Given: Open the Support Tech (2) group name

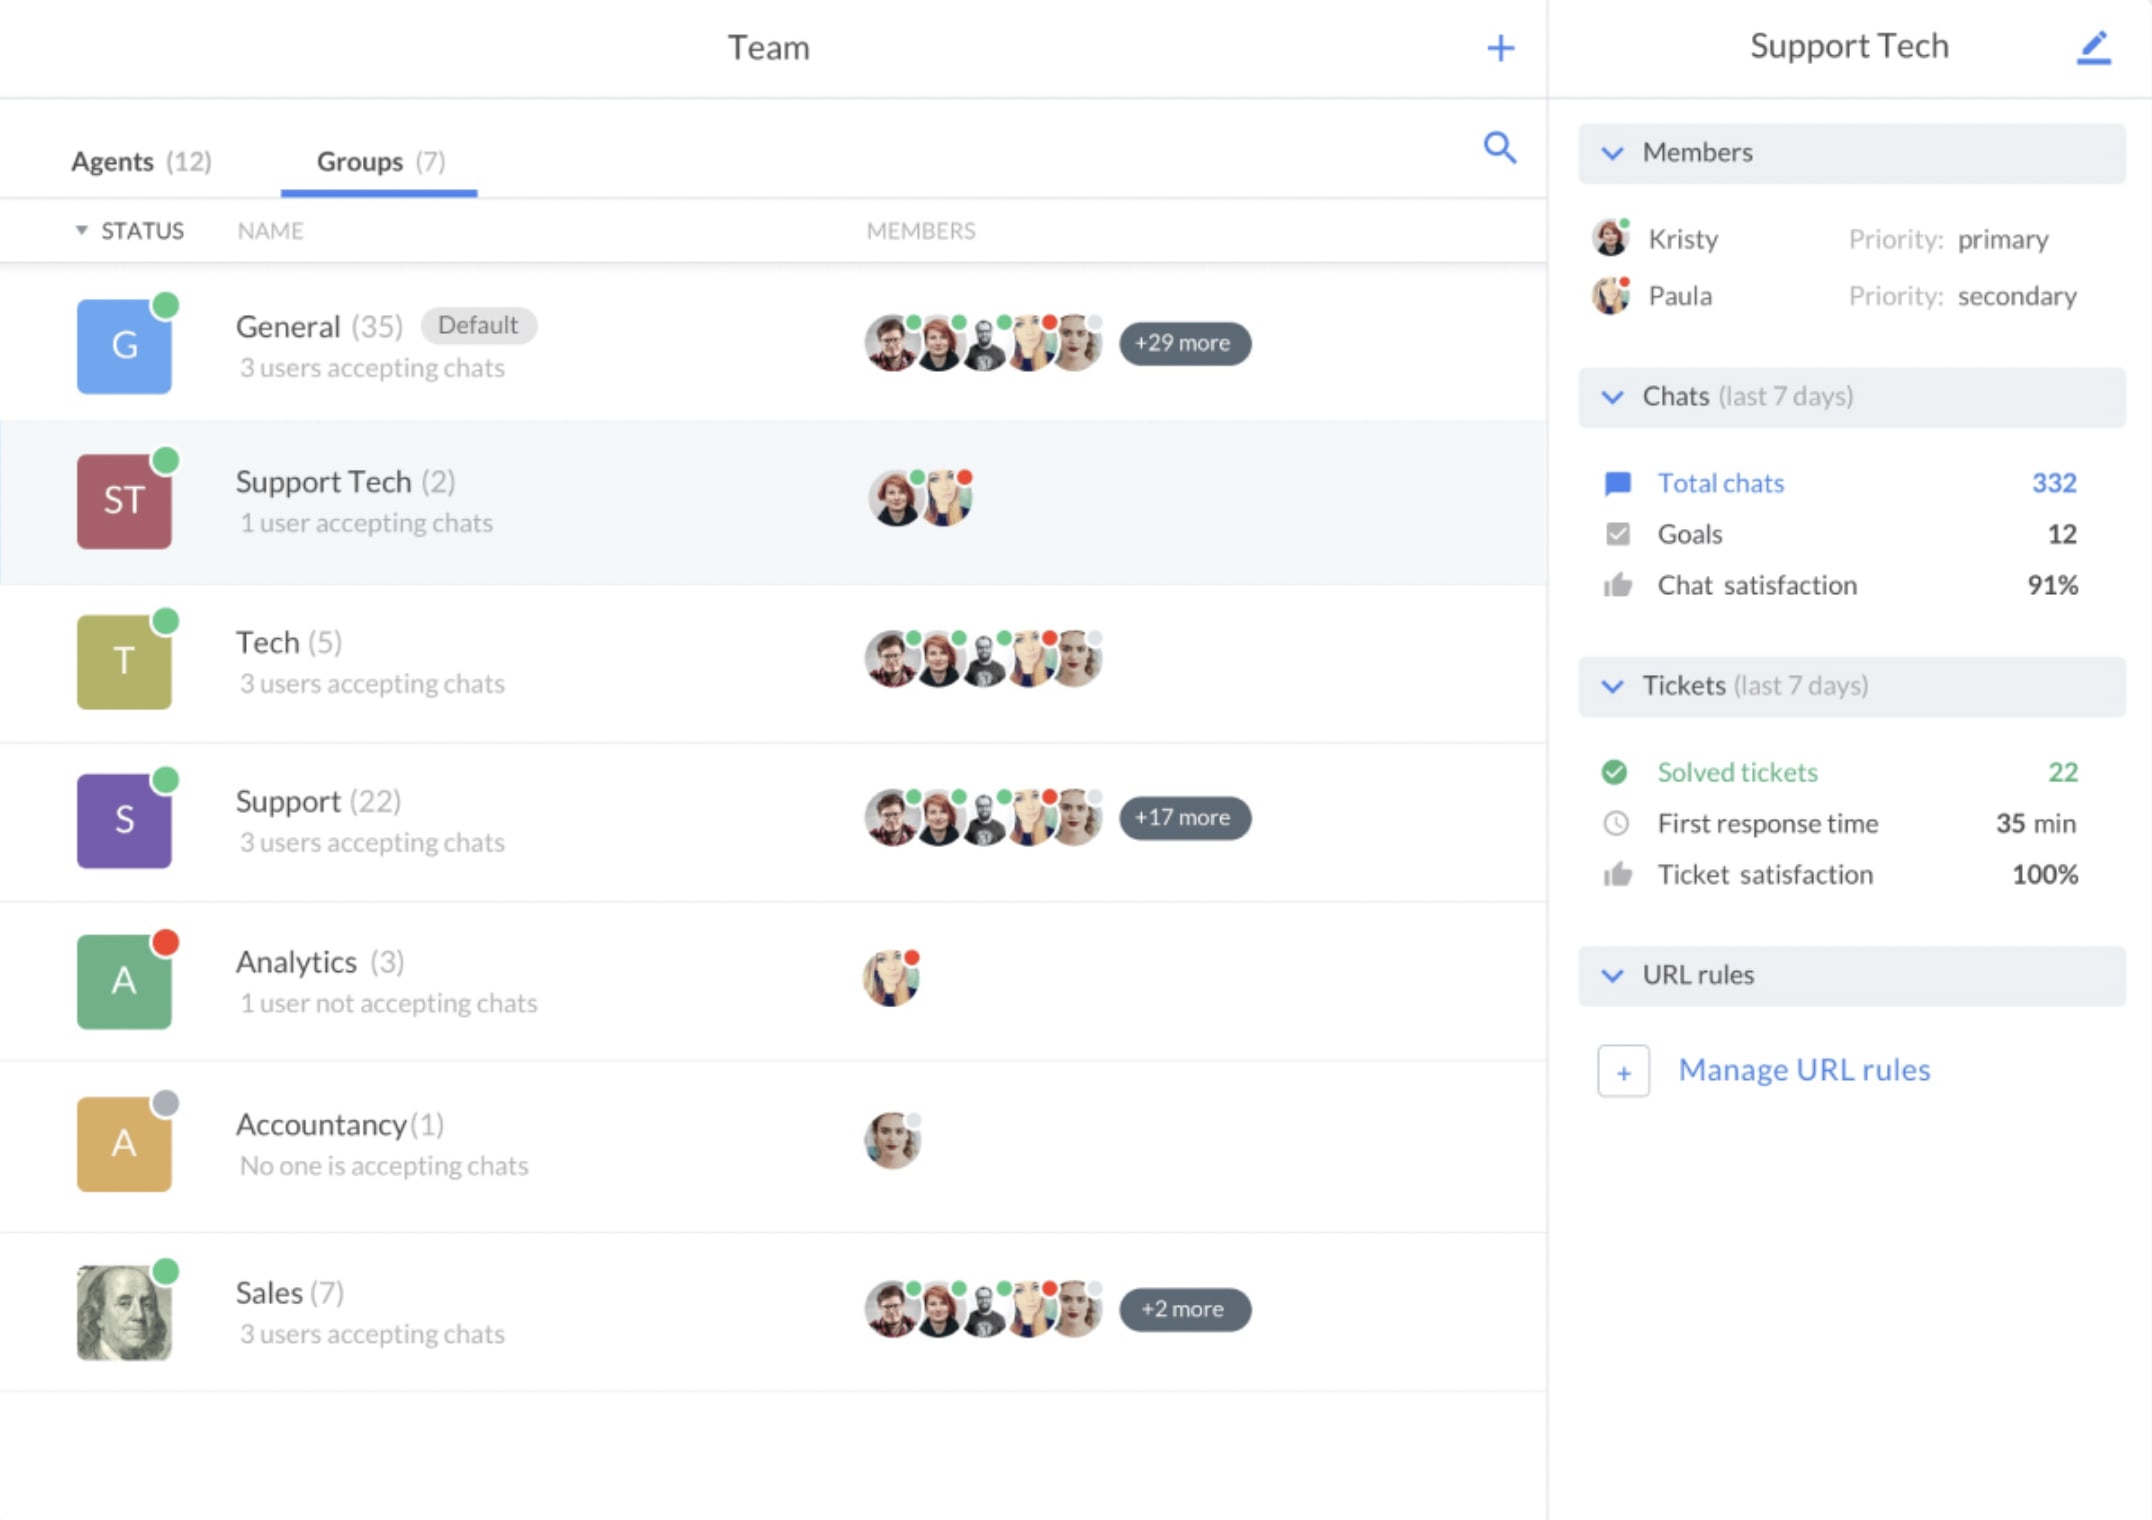Looking at the screenshot, I should pyautogui.click(x=345, y=482).
